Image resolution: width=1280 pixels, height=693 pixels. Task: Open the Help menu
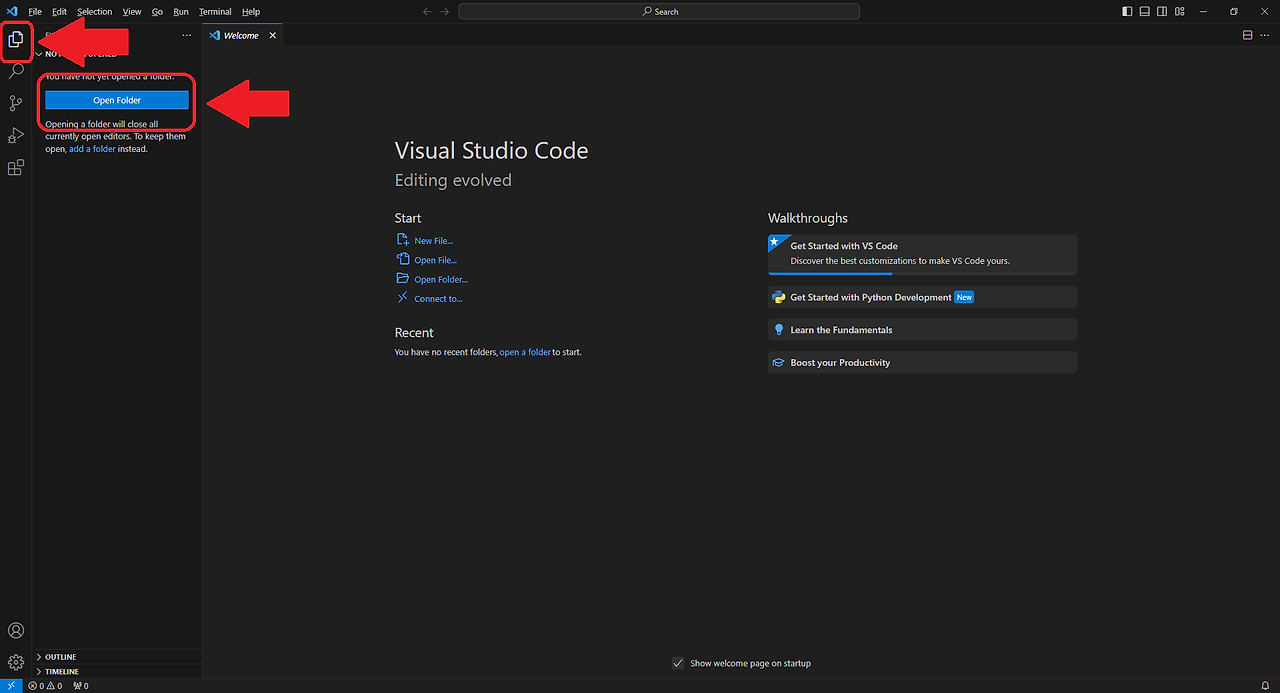251,11
